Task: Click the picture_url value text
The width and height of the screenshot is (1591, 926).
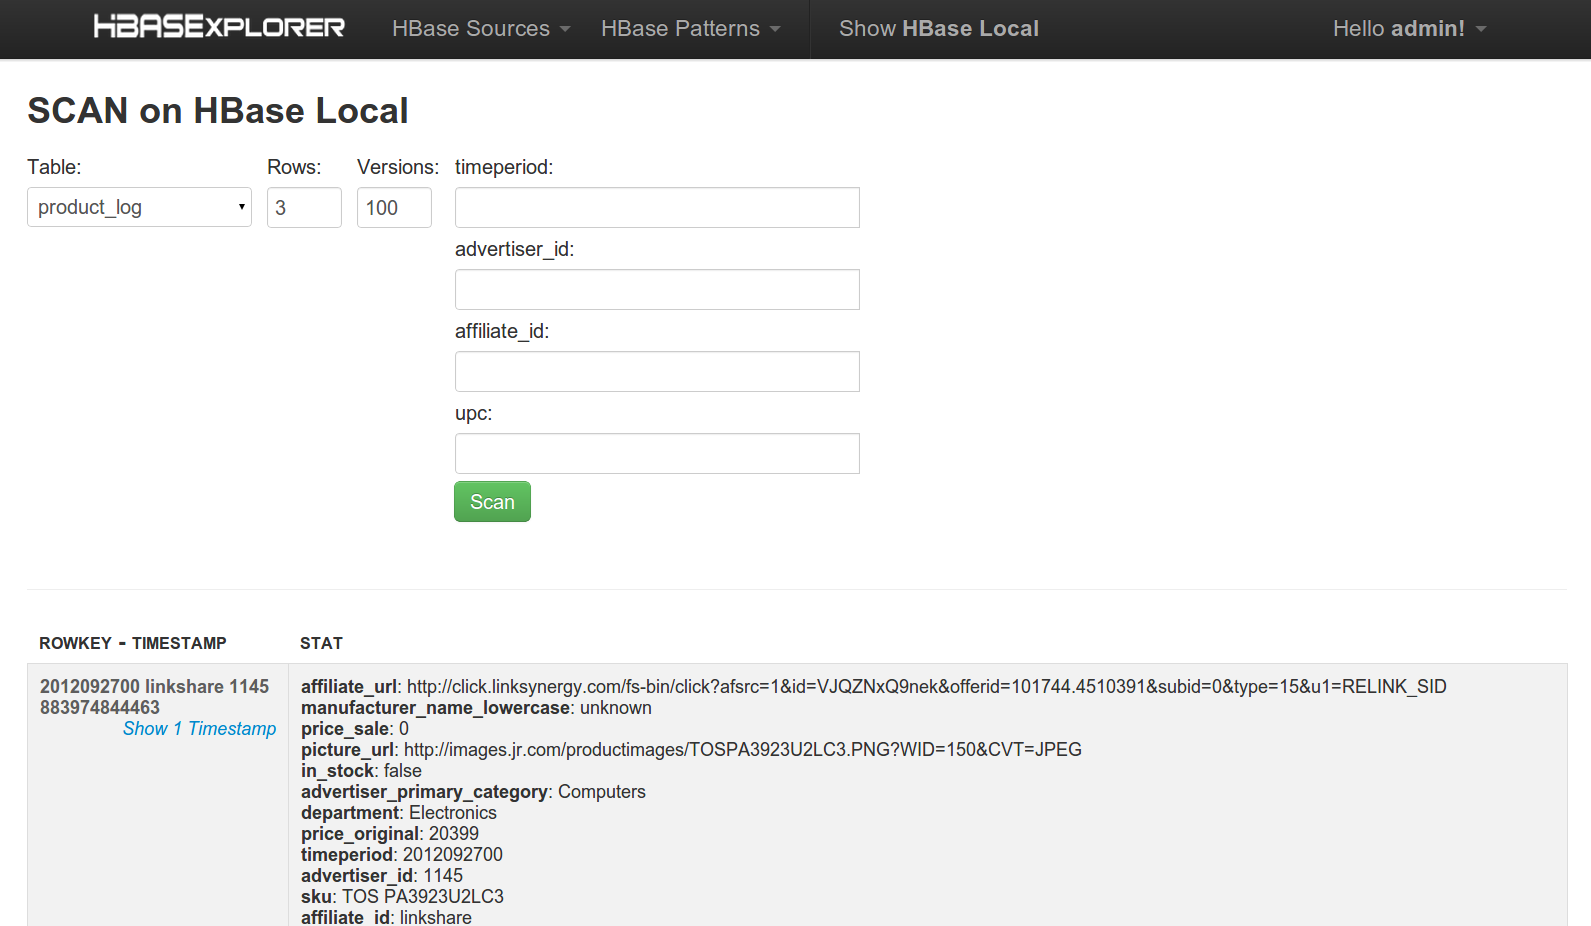Action: 742,750
